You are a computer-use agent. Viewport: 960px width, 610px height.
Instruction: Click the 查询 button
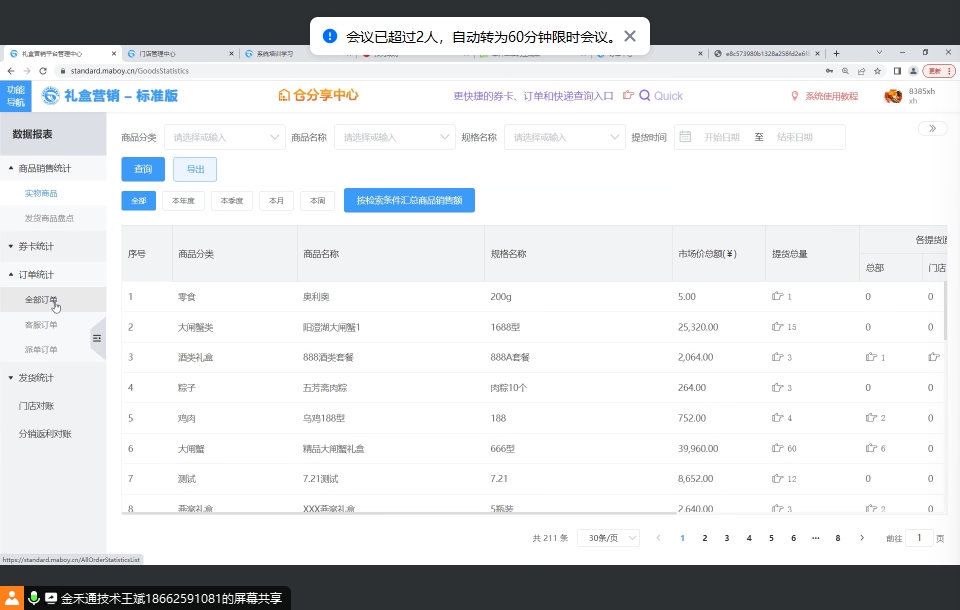[x=143, y=169]
